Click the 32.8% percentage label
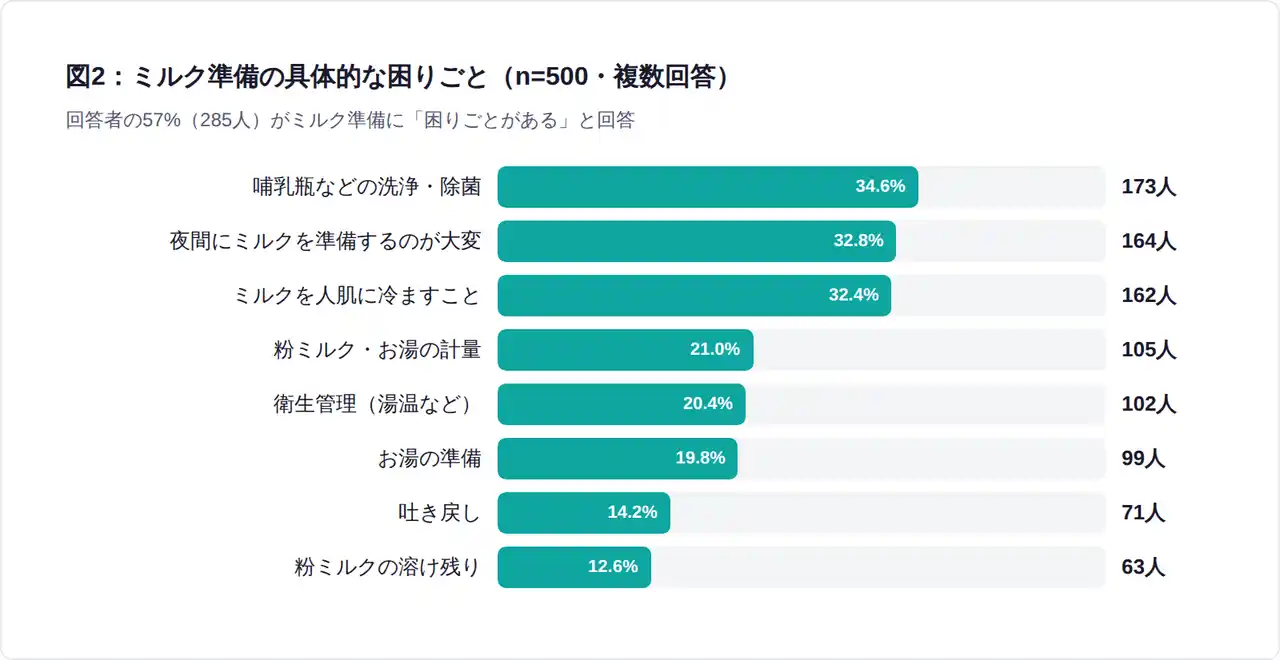The image size is (1280, 660). 858,241
